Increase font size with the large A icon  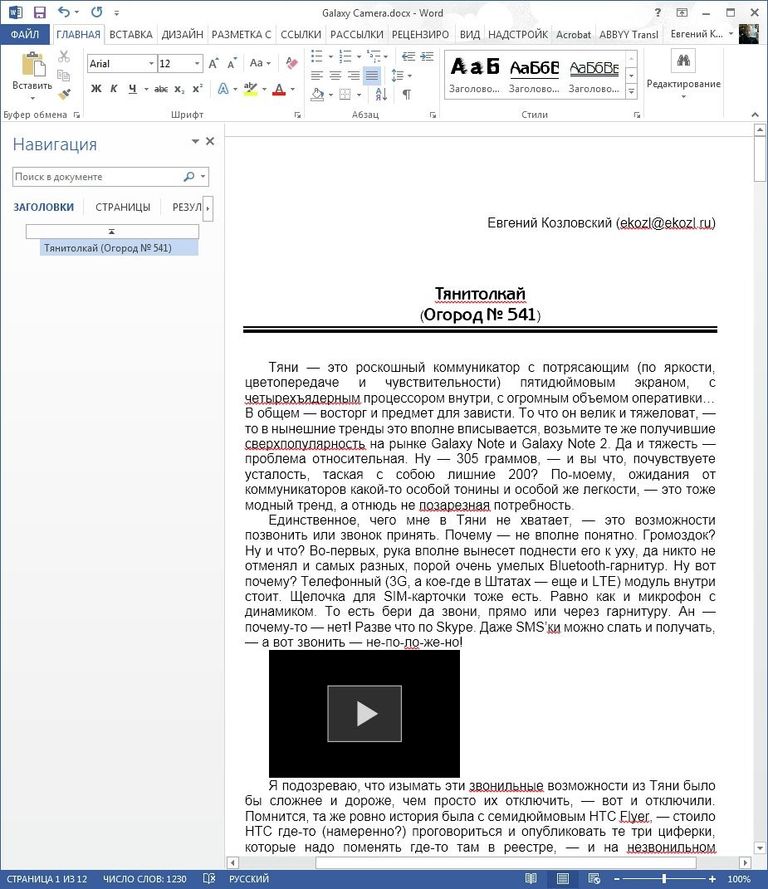point(213,64)
